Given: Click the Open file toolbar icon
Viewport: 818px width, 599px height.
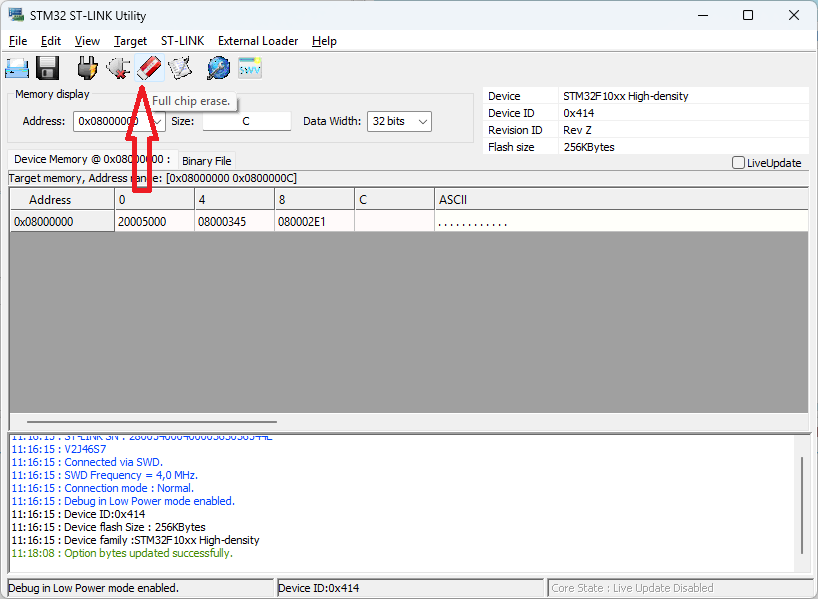Looking at the screenshot, I should click(17, 68).
